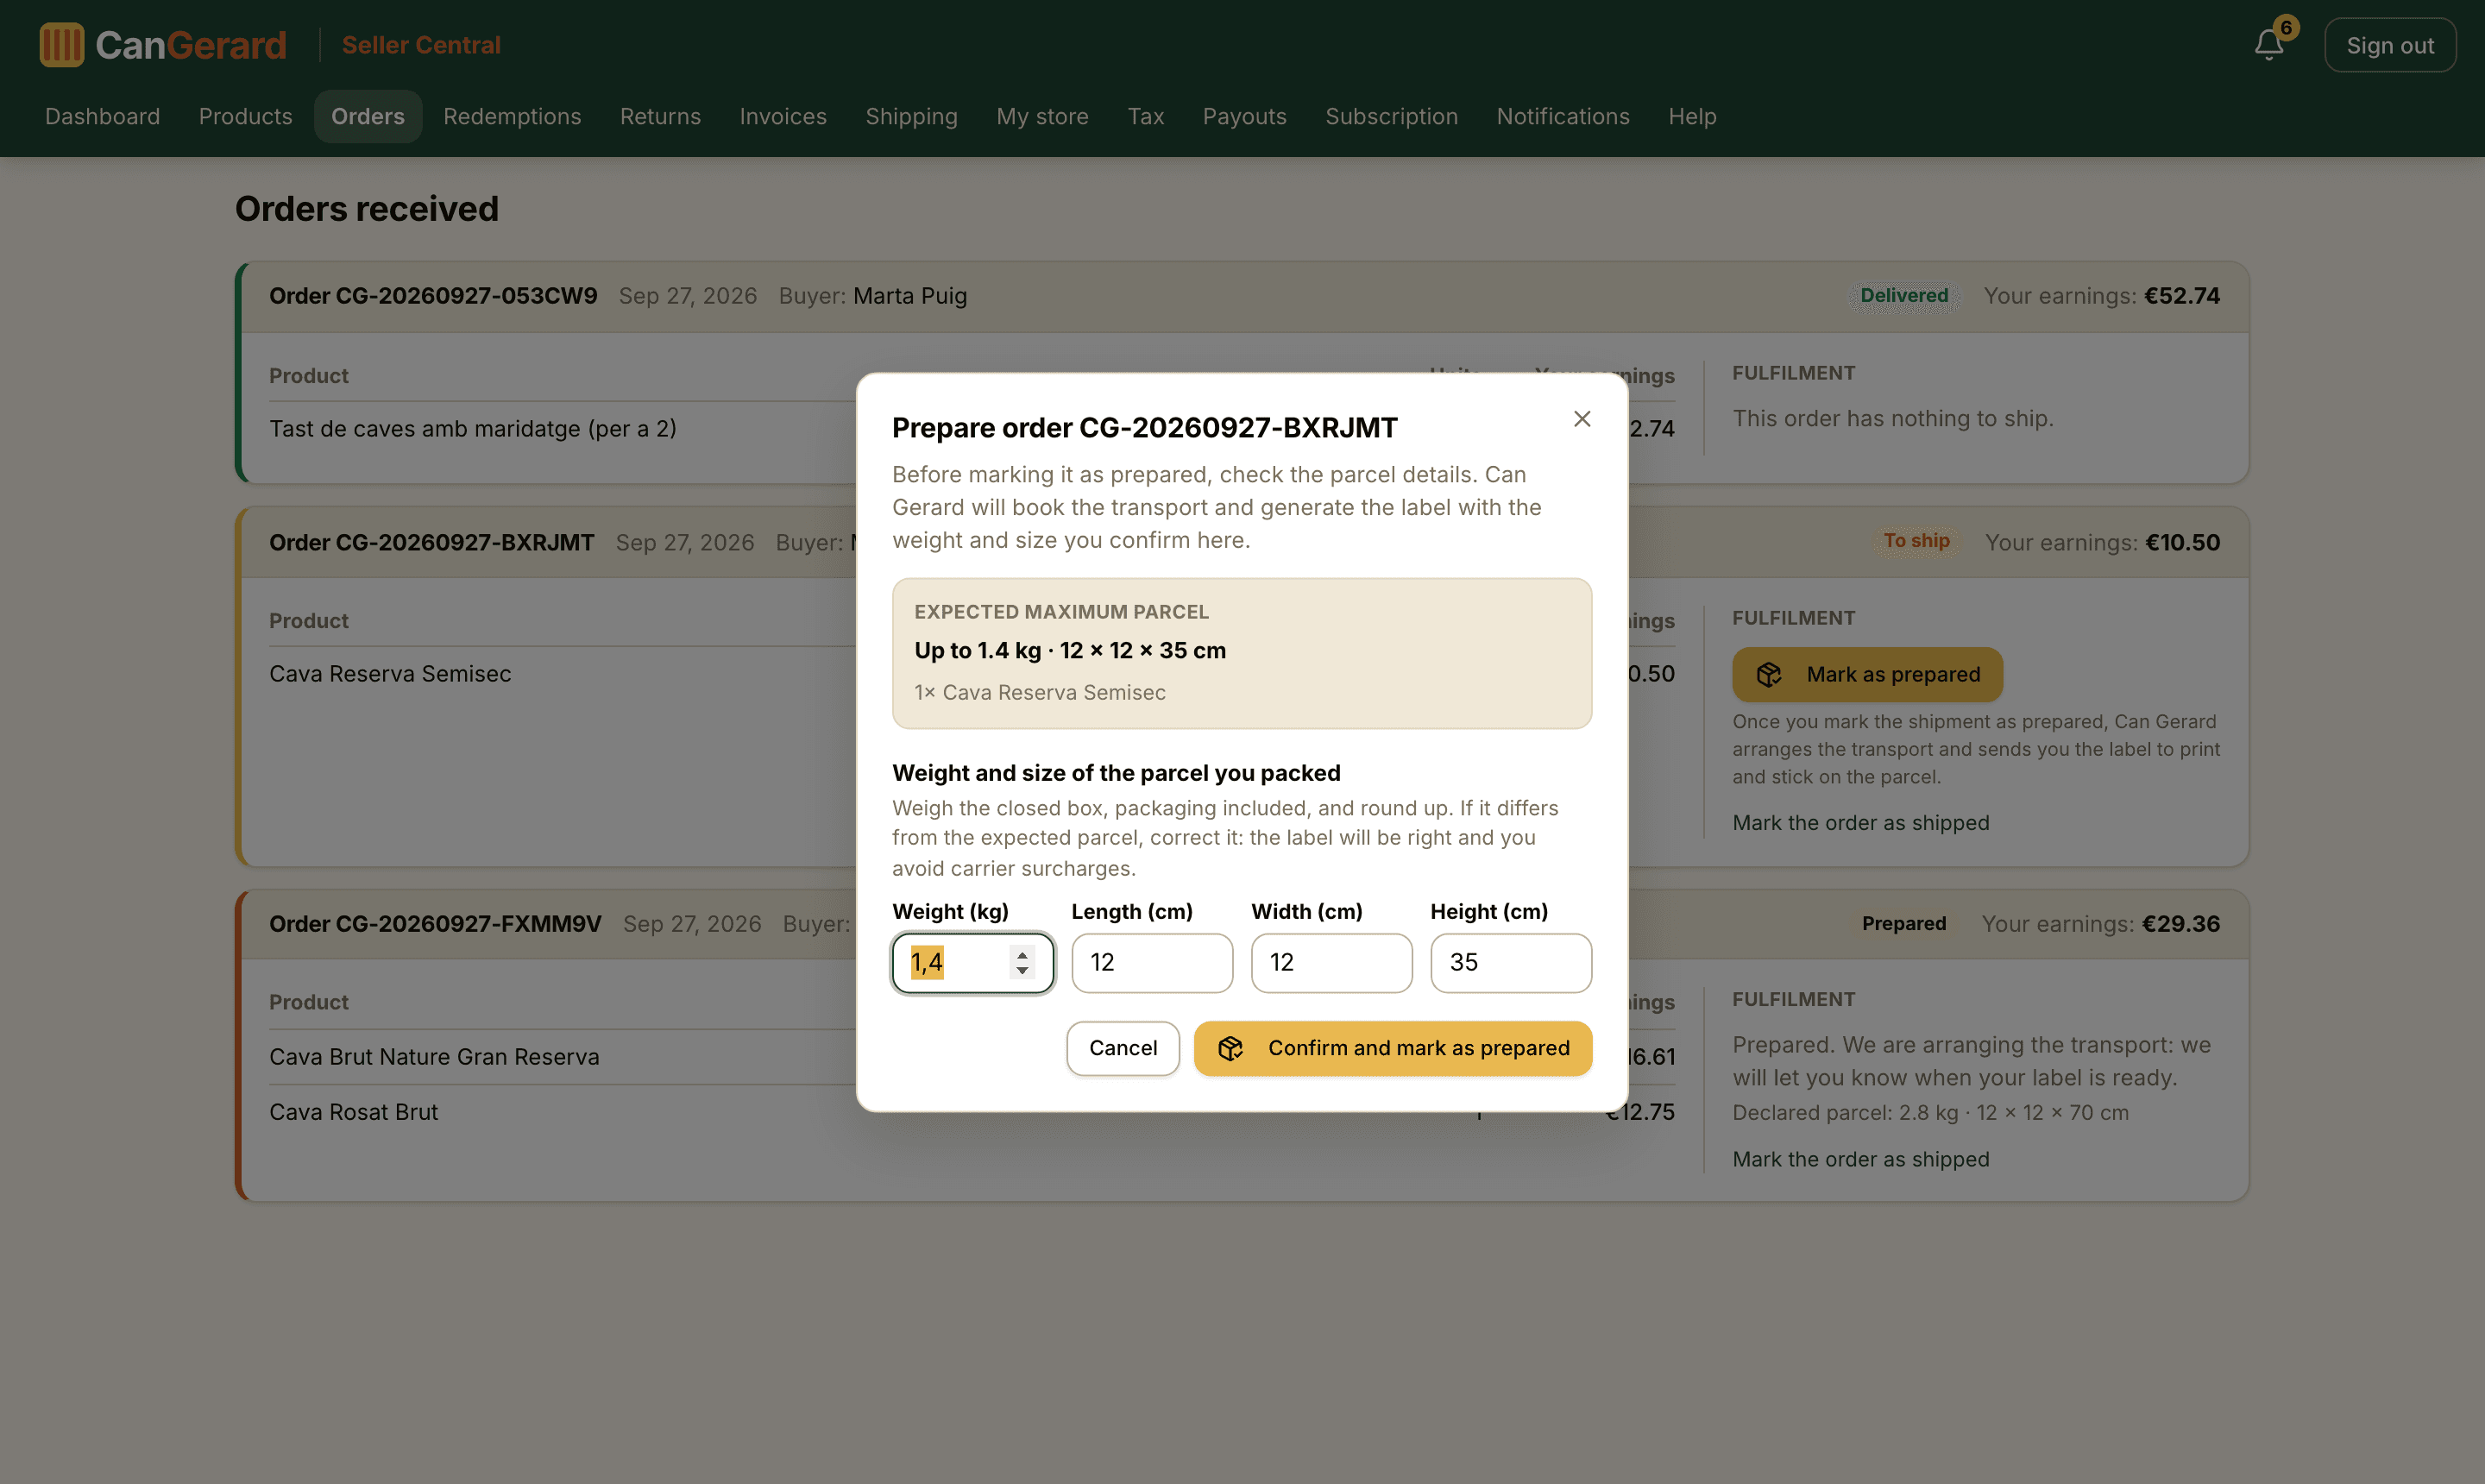
Task: Open the Dashboard tab
Action: pos(103,117)
